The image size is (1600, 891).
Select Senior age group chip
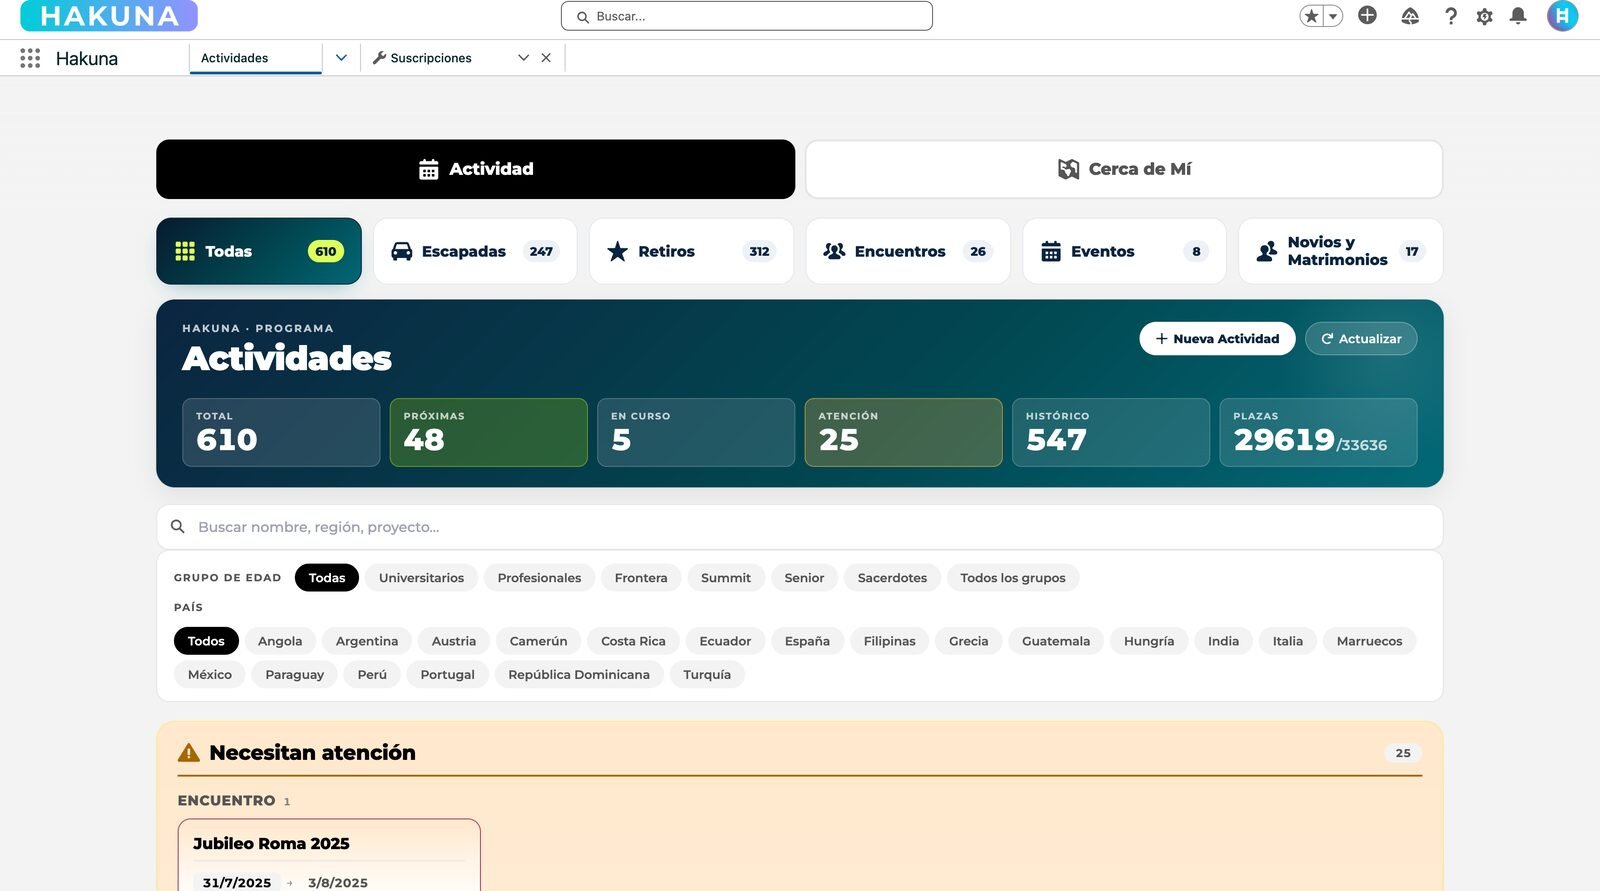coord(804,578)
